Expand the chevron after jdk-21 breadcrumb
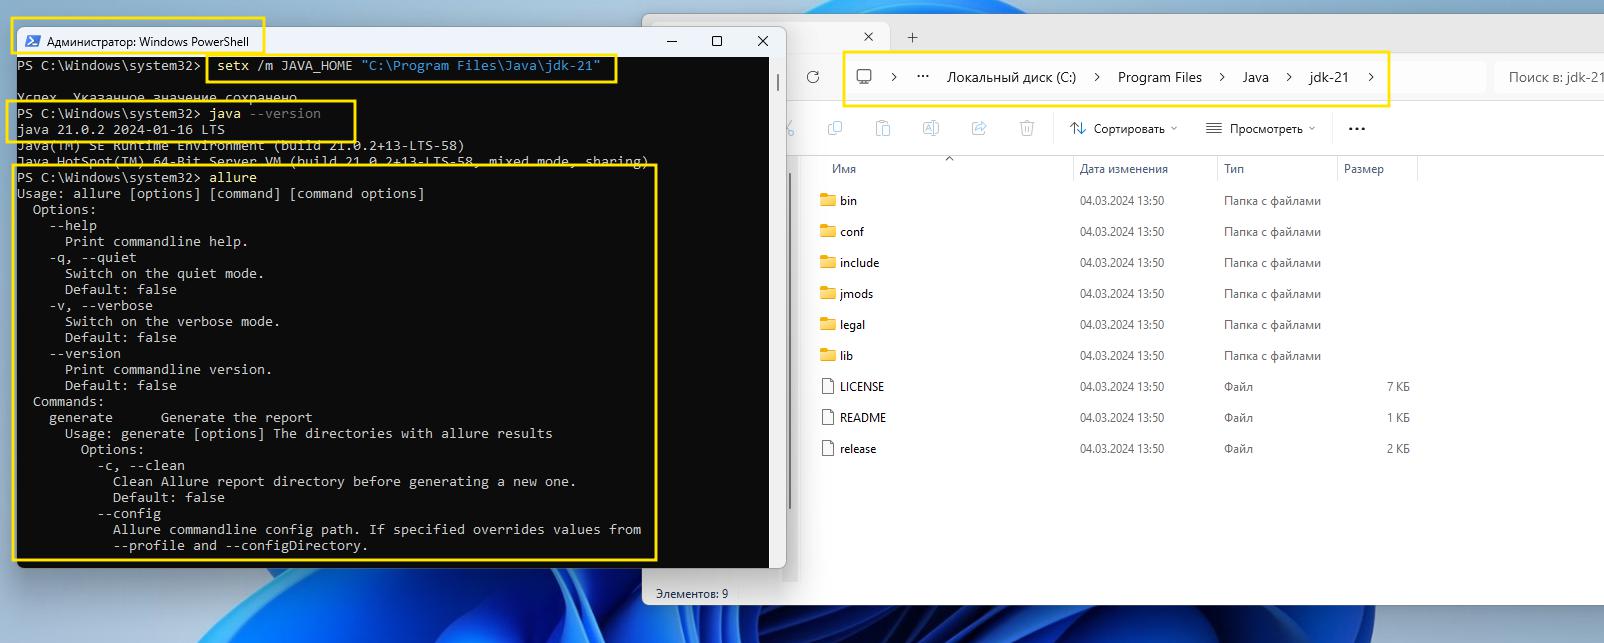Image resolution: width=1604 pixels, height=643 pixels. pyautogui.click(x=1371, y=77)
